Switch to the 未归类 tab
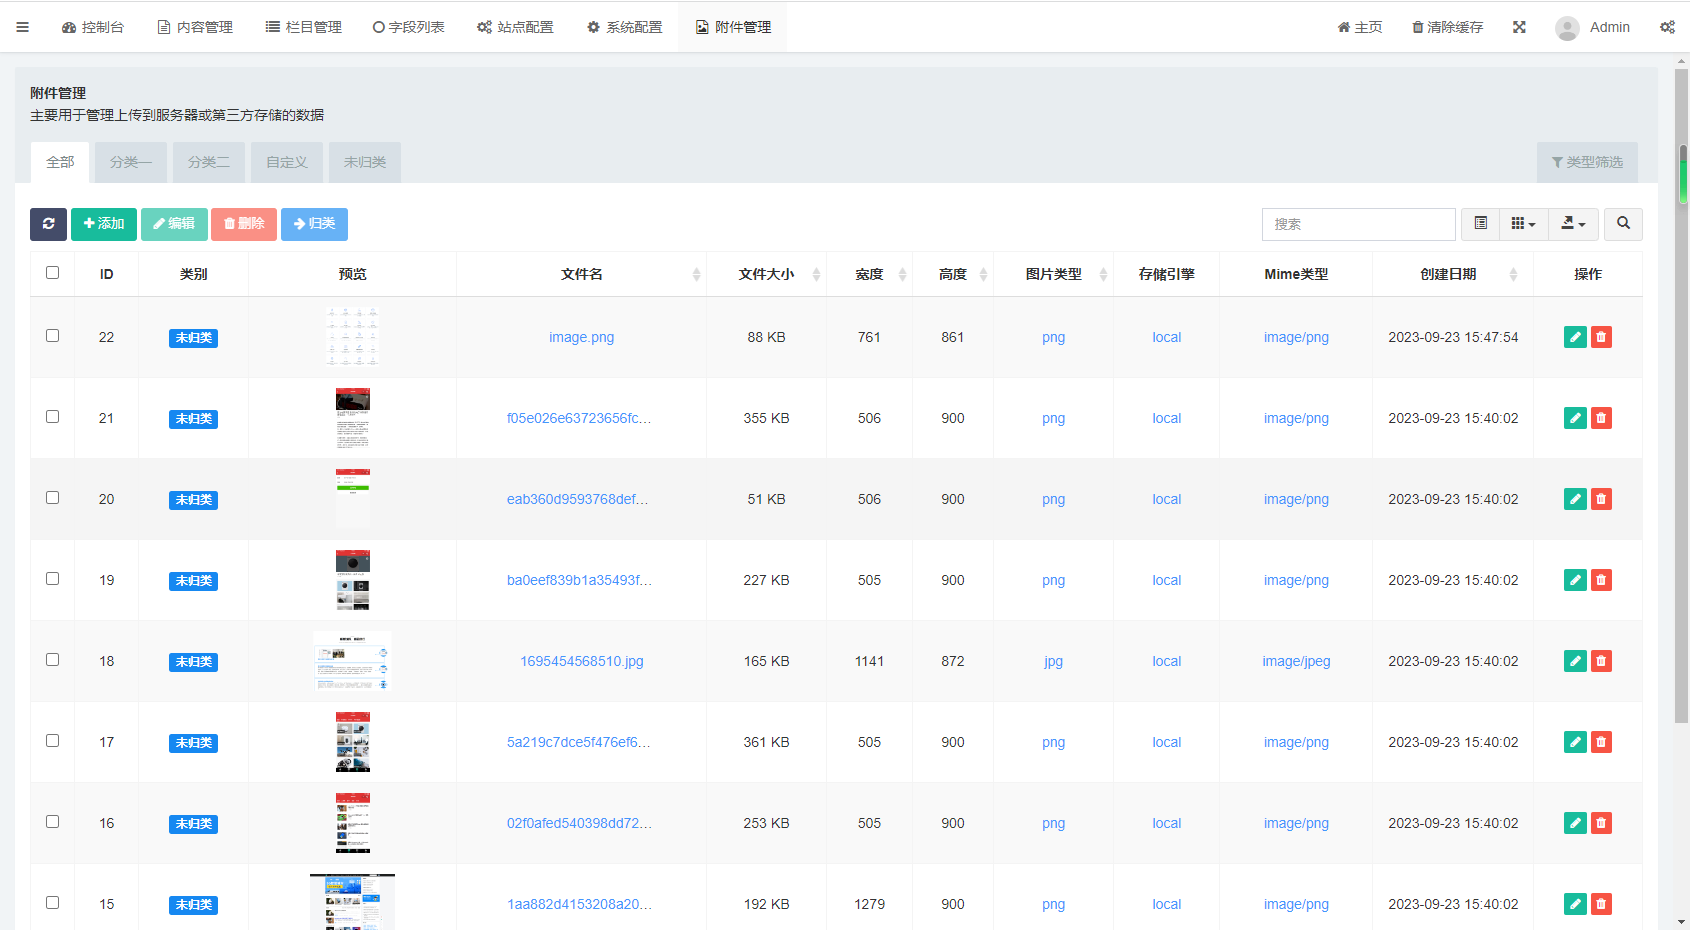The height and width of the screenshot is (930, 1690). [365, 162]
